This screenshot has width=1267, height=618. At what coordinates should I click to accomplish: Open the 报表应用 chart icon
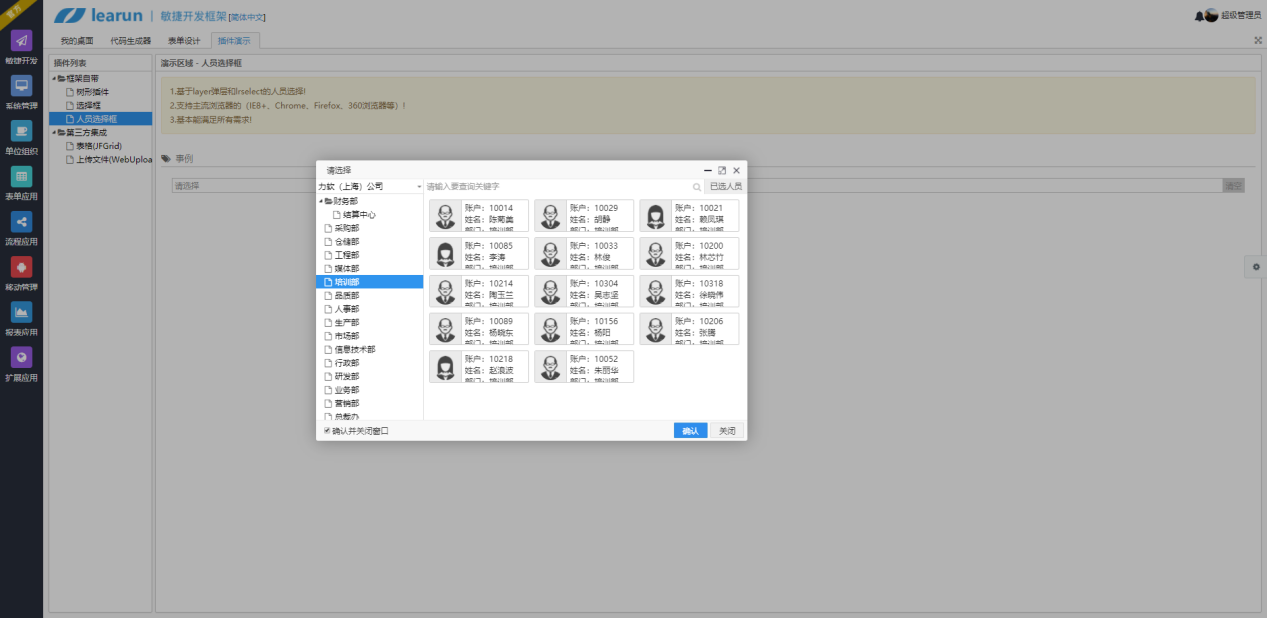coord(21,312)
